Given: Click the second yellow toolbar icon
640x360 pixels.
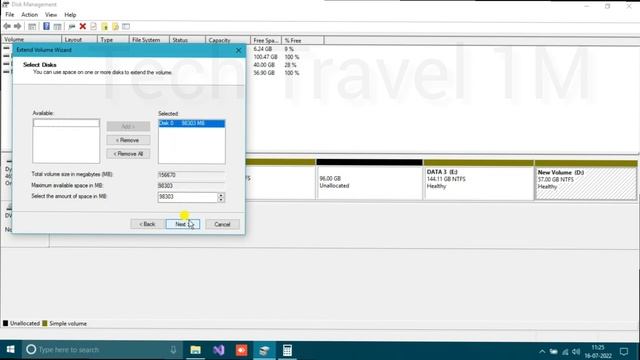Looking at the screenshot, I should (116, 27).
